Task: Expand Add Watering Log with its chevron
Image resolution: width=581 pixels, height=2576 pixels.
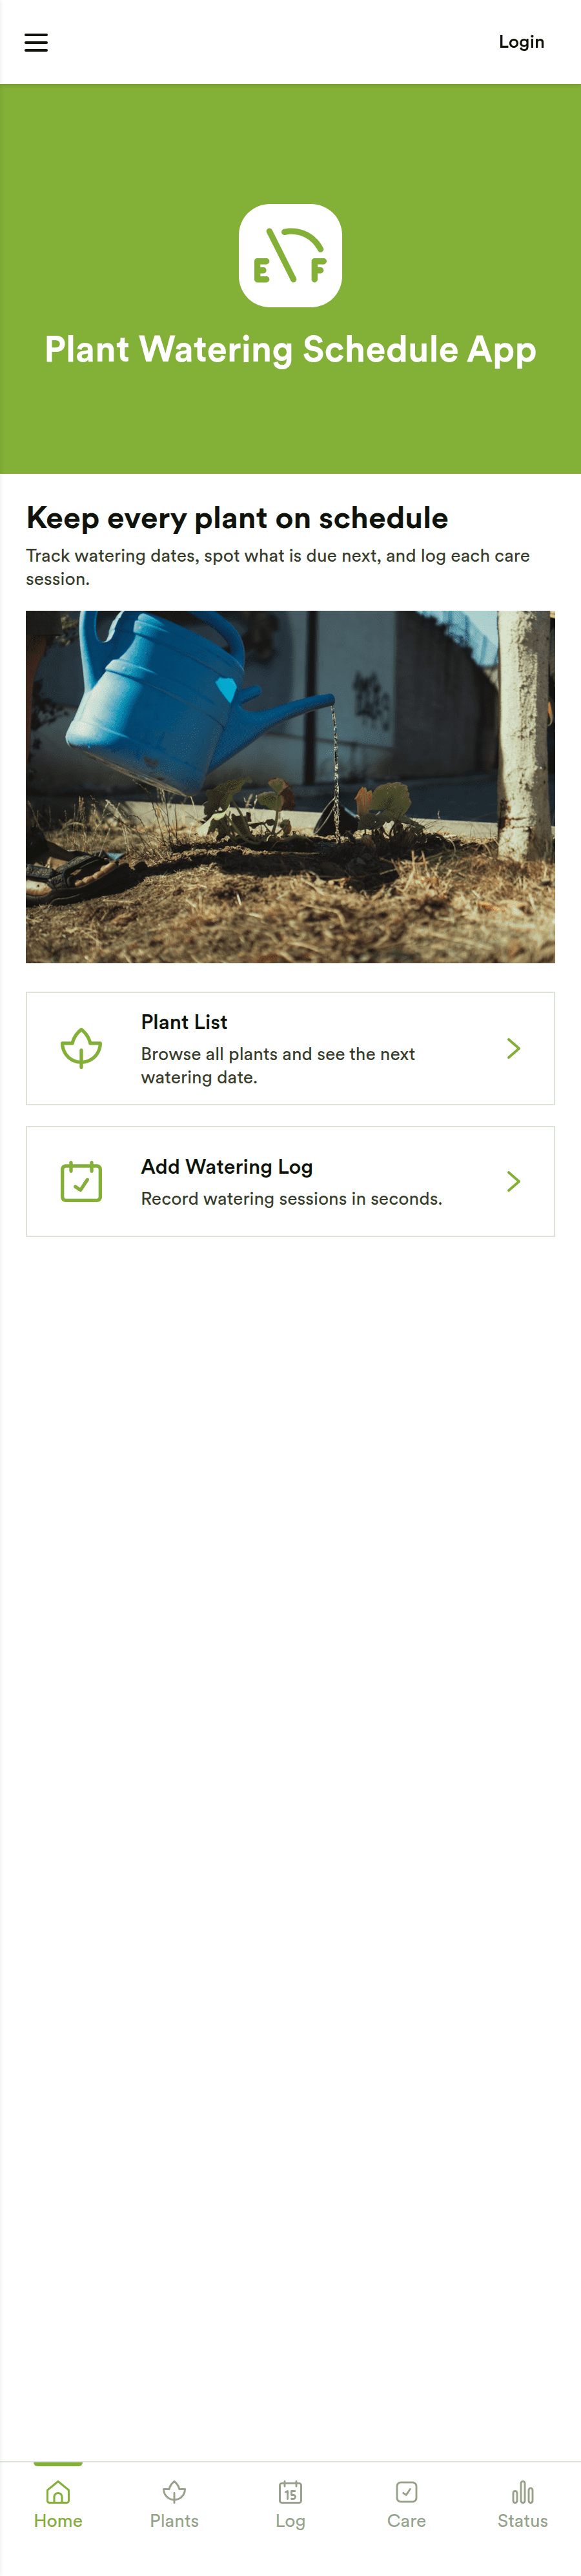Action: pyautogui.click(x=513, y=1181)
